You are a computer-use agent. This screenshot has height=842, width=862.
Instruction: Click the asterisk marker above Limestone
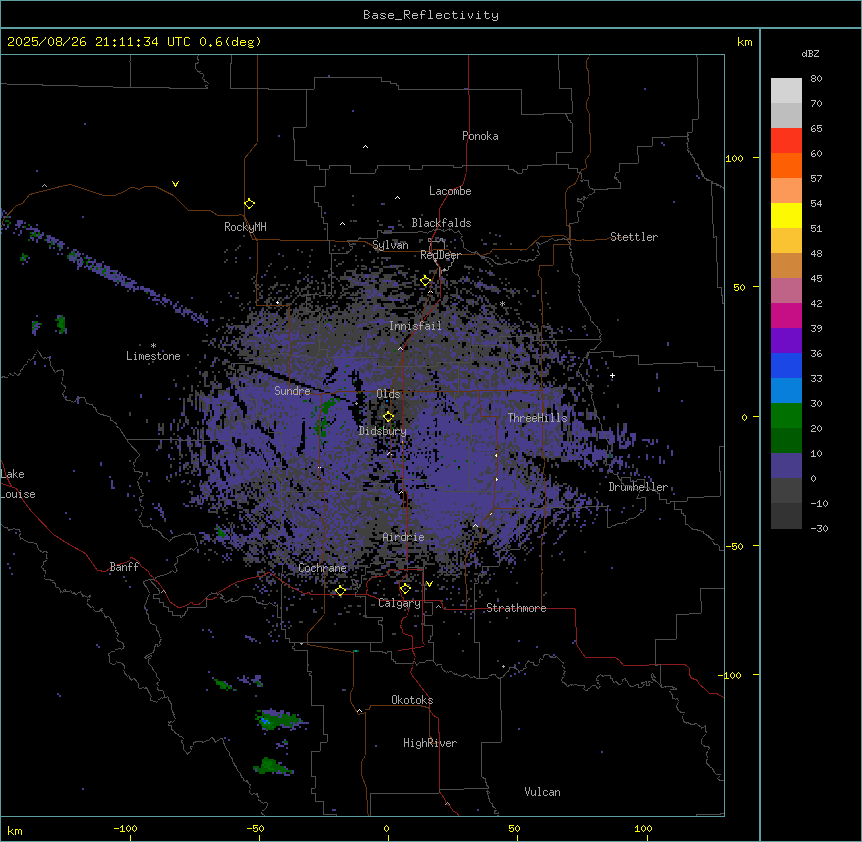click(153, 346)
